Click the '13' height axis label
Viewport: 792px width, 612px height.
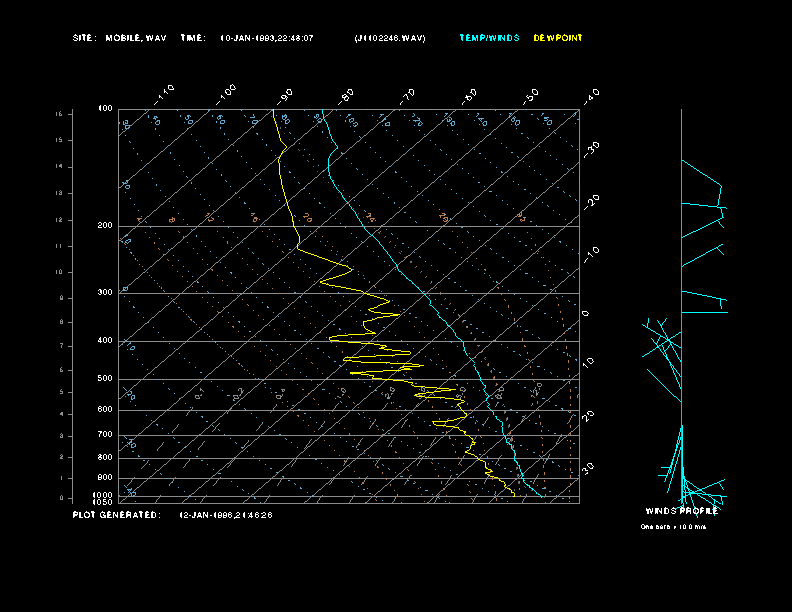[60, 193]
